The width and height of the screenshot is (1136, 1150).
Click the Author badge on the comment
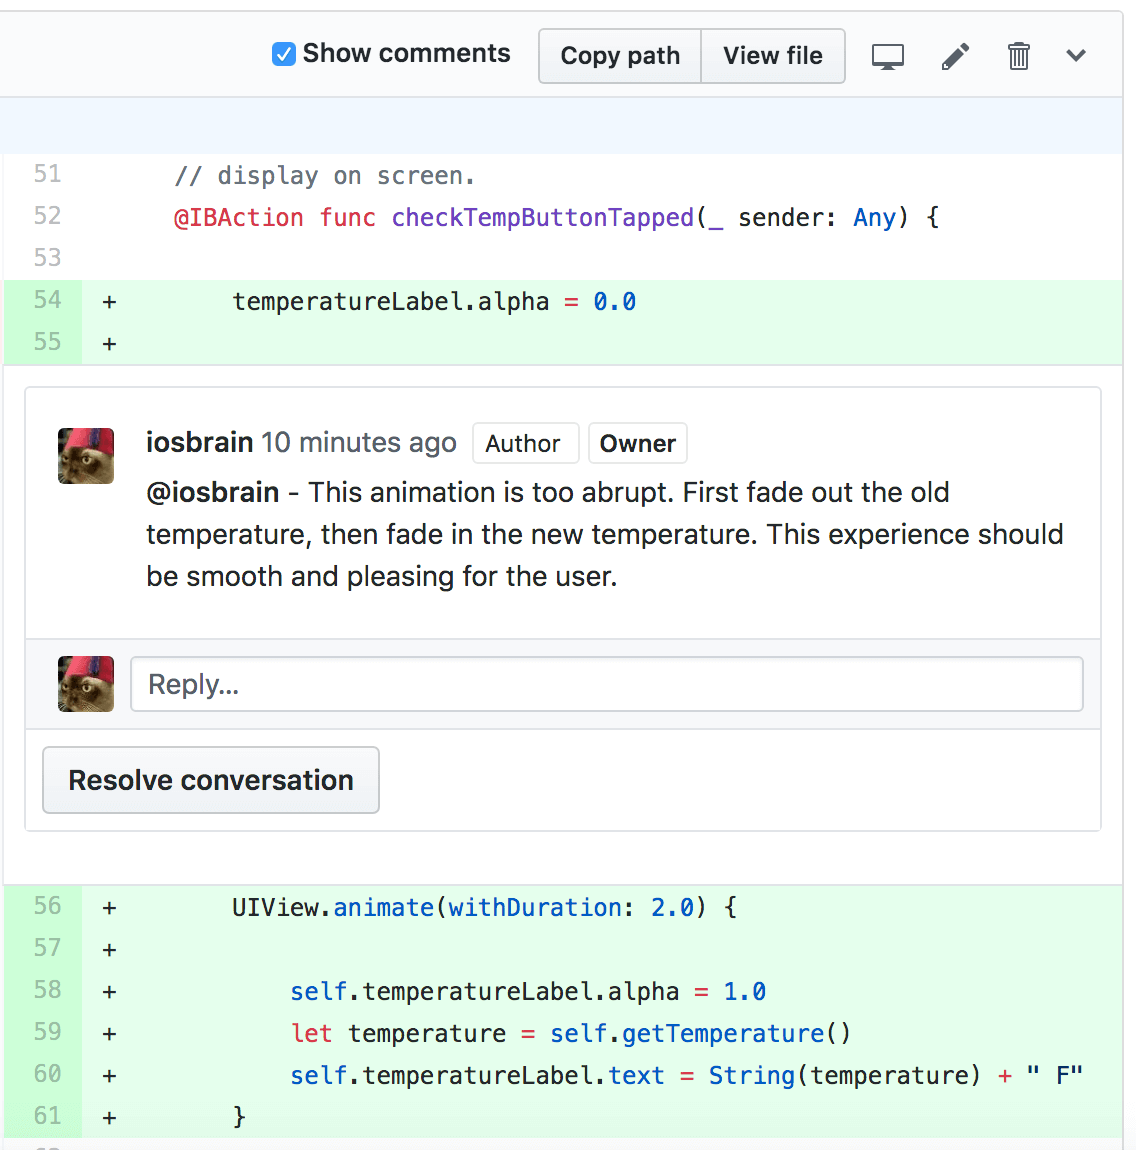click(x=523, y=443)
